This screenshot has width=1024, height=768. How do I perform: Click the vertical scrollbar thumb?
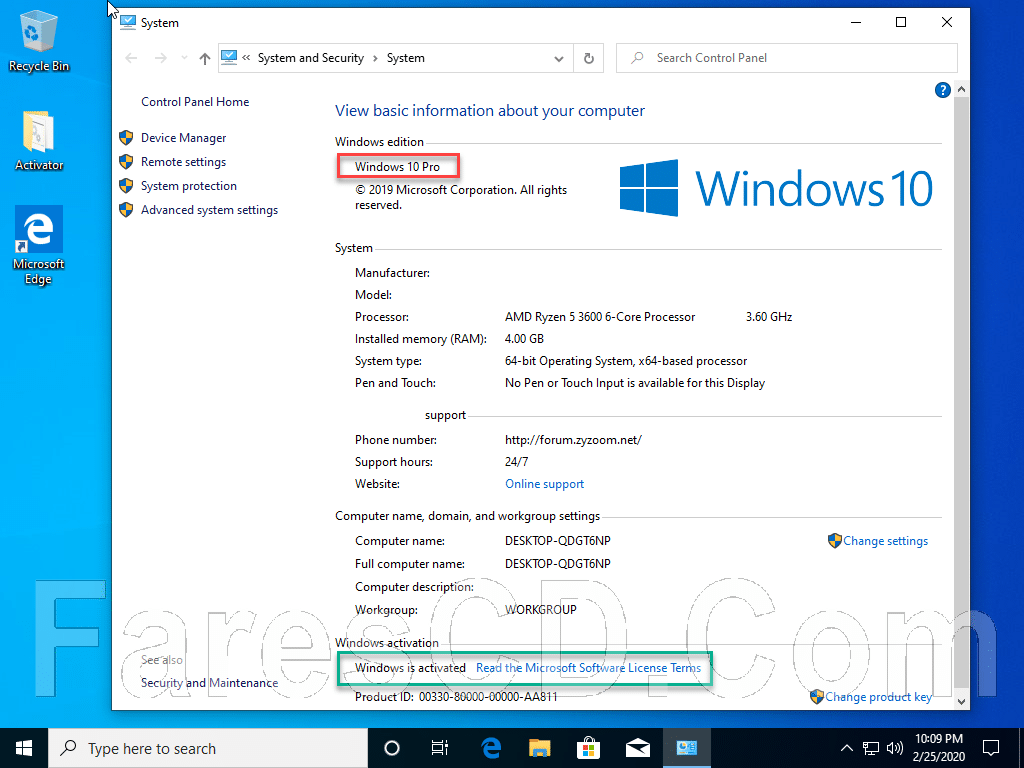pos(961,392)
